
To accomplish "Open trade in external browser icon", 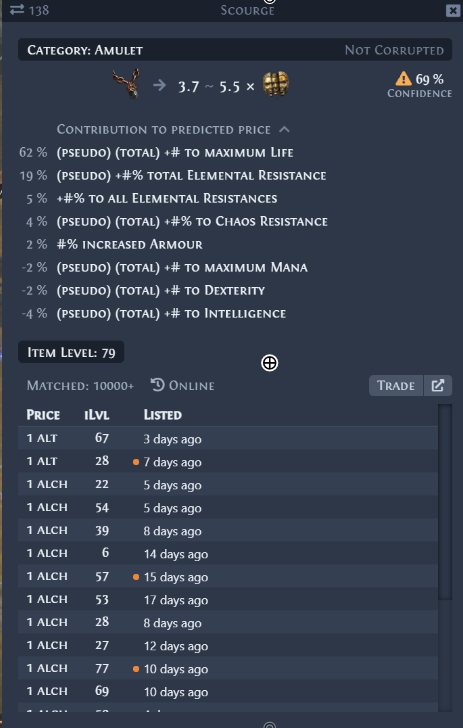I will tap(438, 385).
